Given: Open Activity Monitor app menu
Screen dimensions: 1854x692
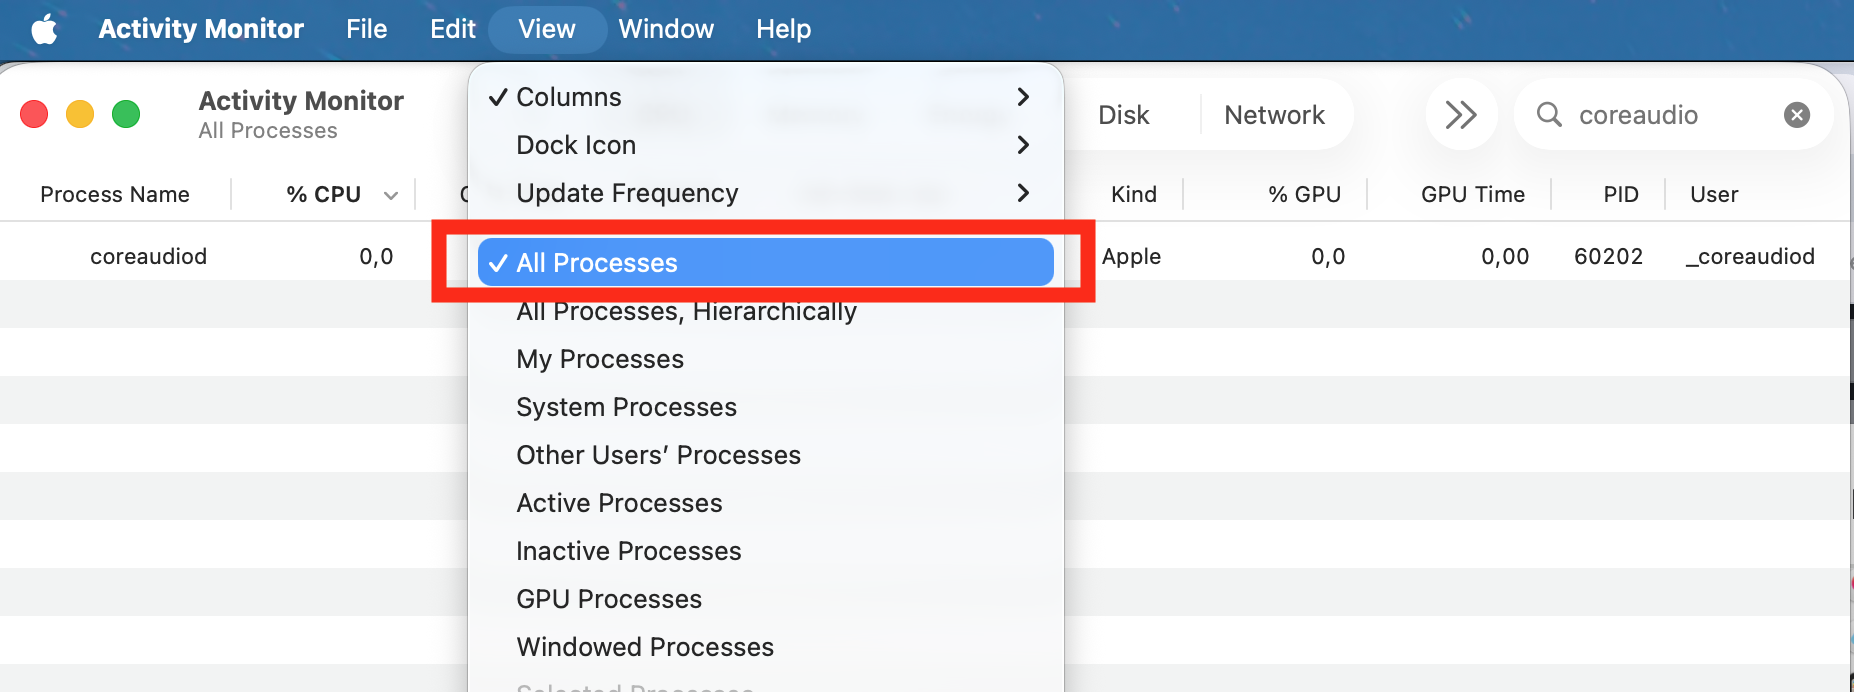Looking at the screenshot, I should 201,29.
